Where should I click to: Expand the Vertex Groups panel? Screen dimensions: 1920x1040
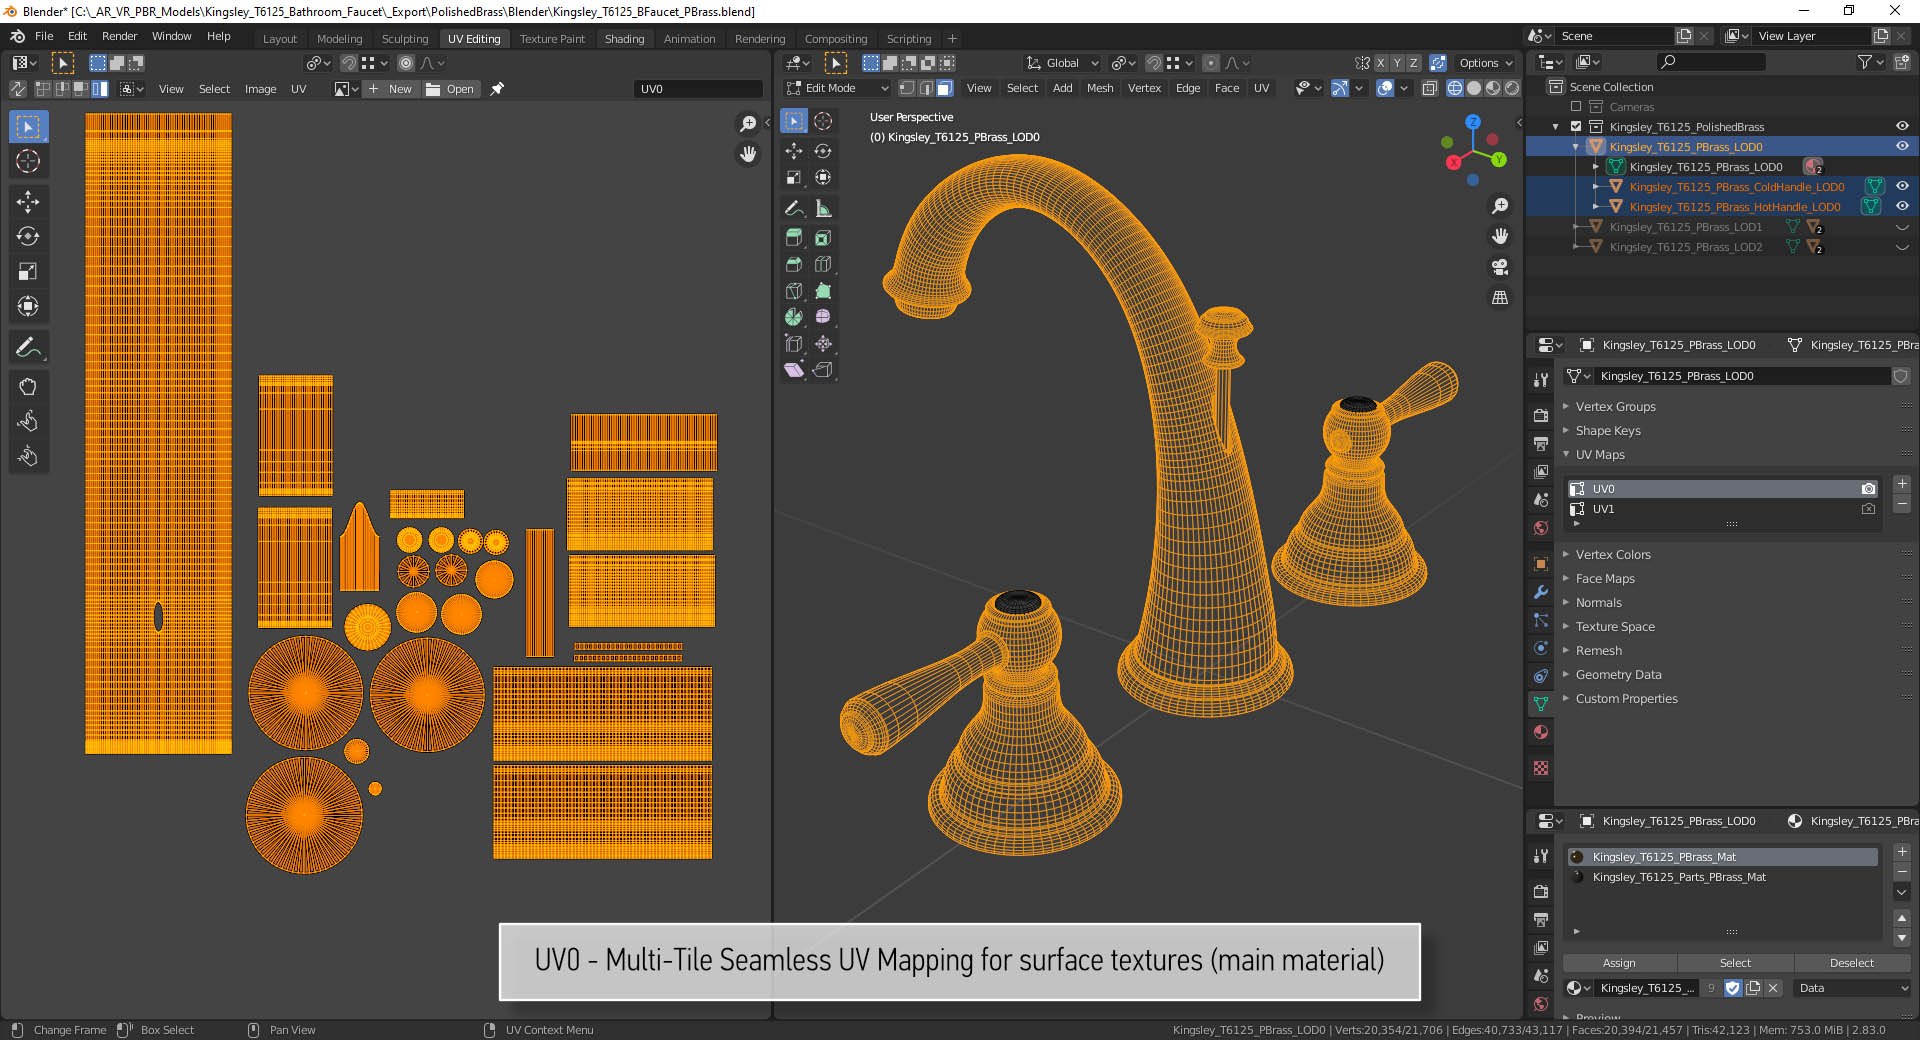(1615, 407)
